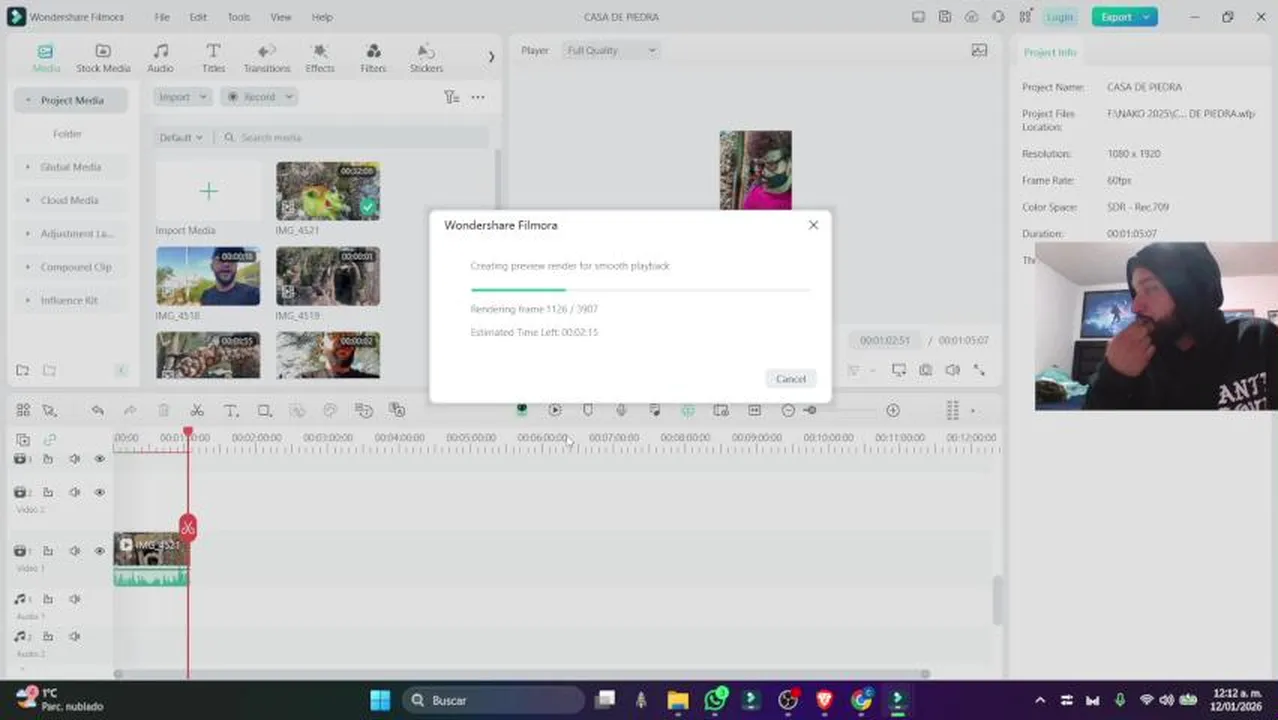Mute the Audio 1 track

click(74, 599)
